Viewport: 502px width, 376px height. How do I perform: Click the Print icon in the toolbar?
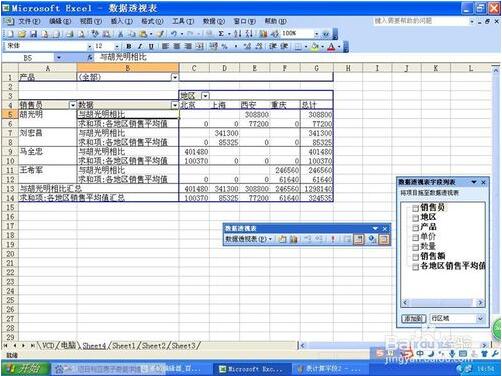[x=69, y=34]
